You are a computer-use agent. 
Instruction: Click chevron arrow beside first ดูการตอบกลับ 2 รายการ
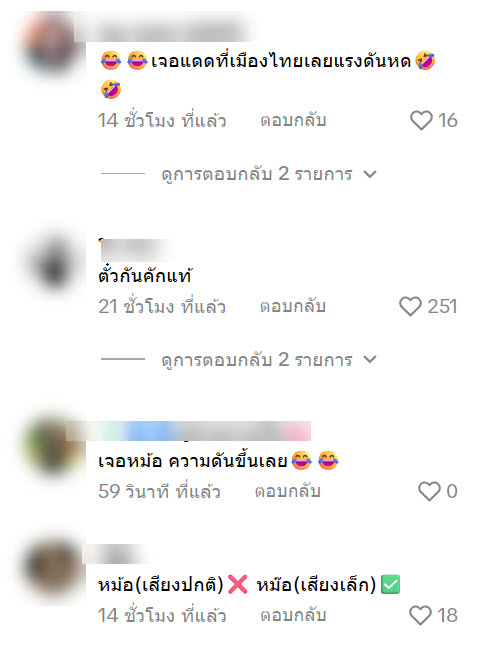[370, 174]
